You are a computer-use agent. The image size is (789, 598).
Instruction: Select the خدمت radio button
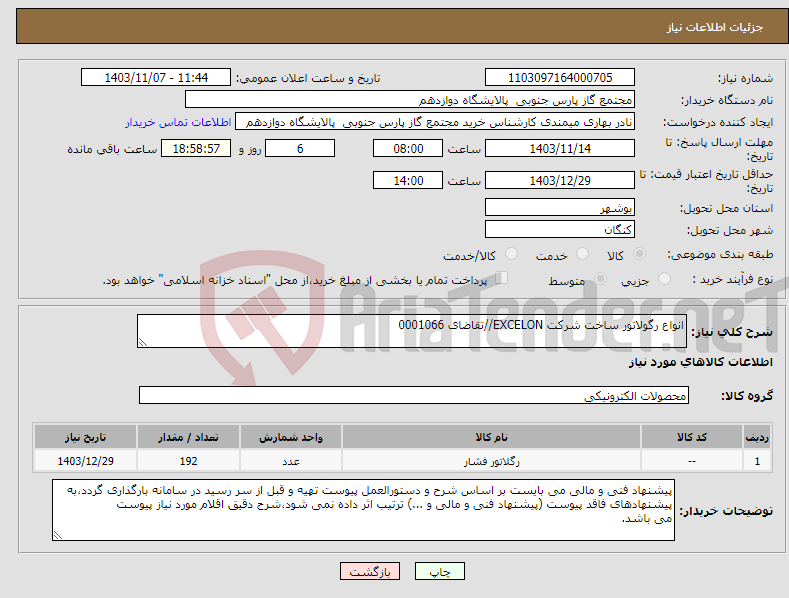pos(582,254)
